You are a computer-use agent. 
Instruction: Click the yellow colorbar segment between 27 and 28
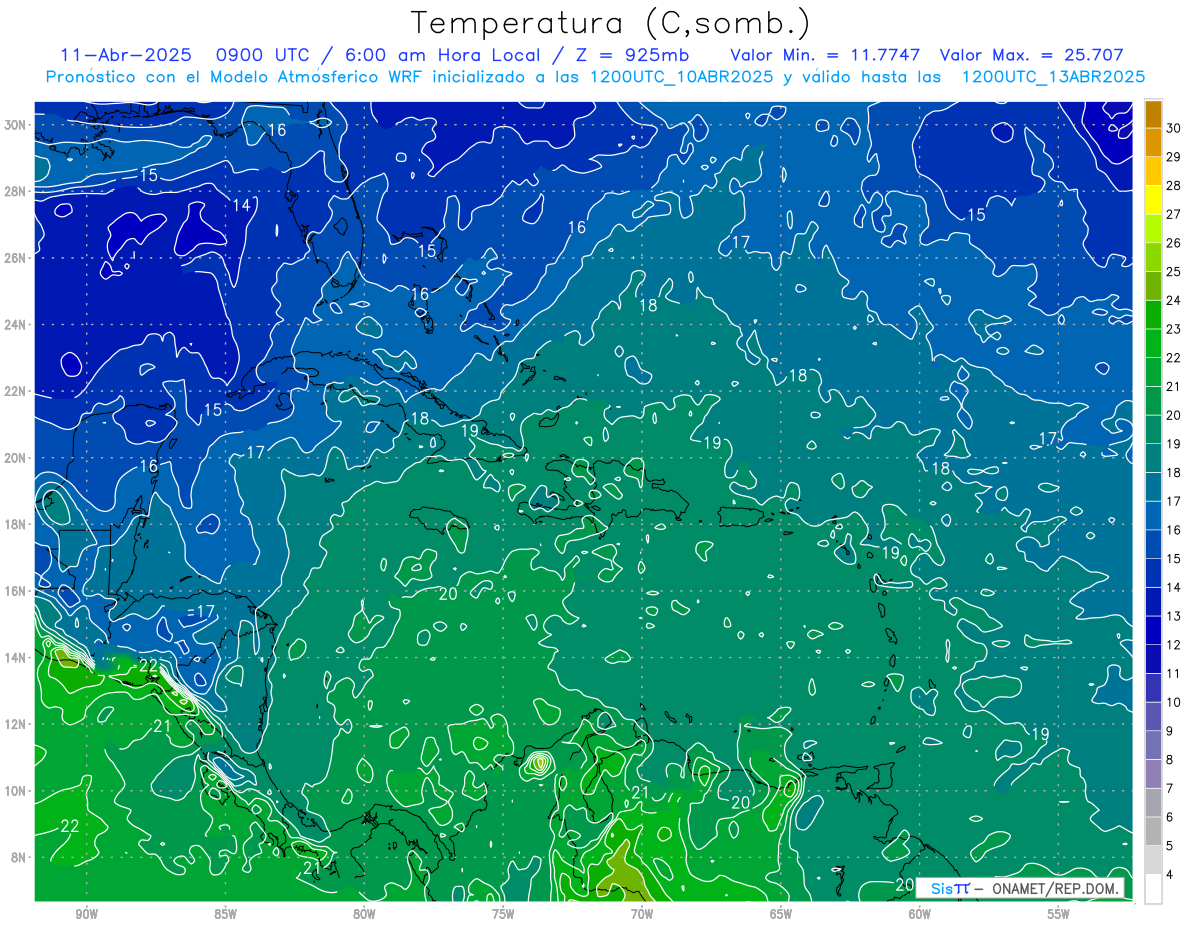[1153, 200]
